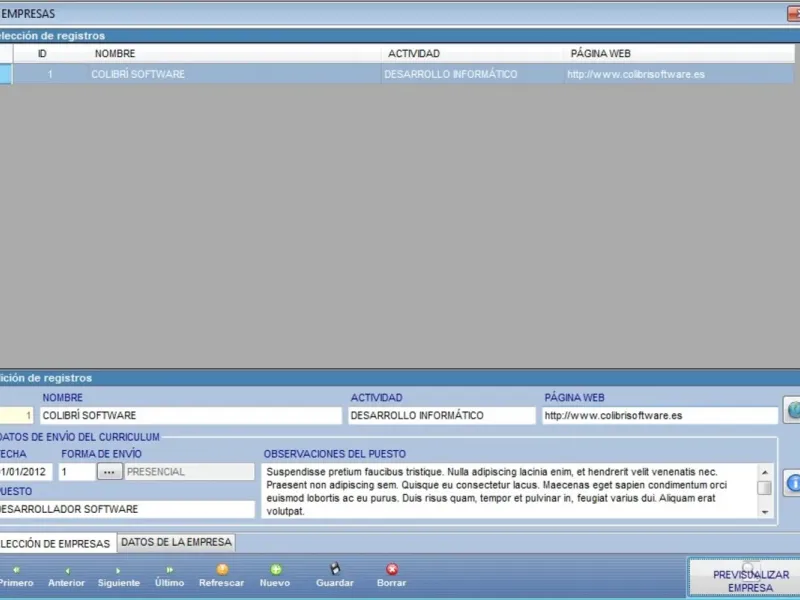800x600 pixels.
Task: Save the record with Guardar
Action: click(335, 576)
